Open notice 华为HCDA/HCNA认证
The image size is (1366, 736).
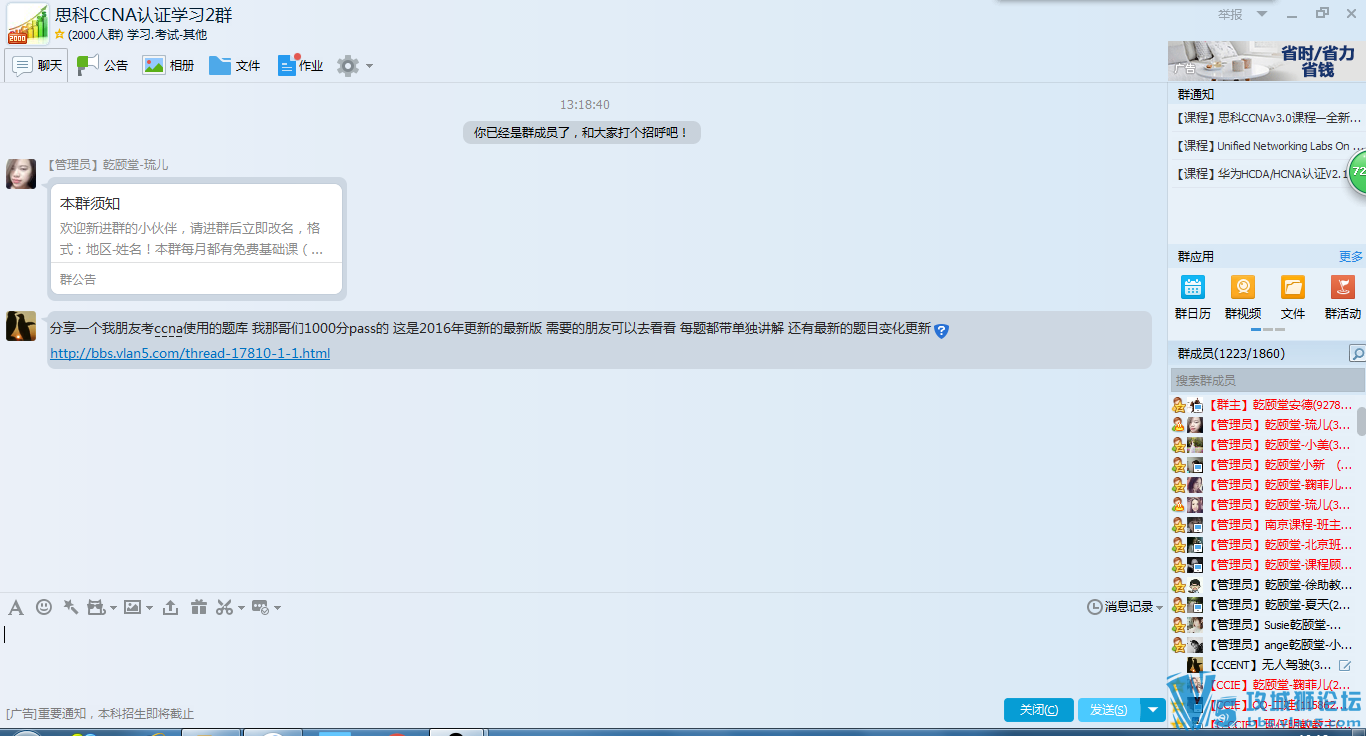(x=1260, y=174)
